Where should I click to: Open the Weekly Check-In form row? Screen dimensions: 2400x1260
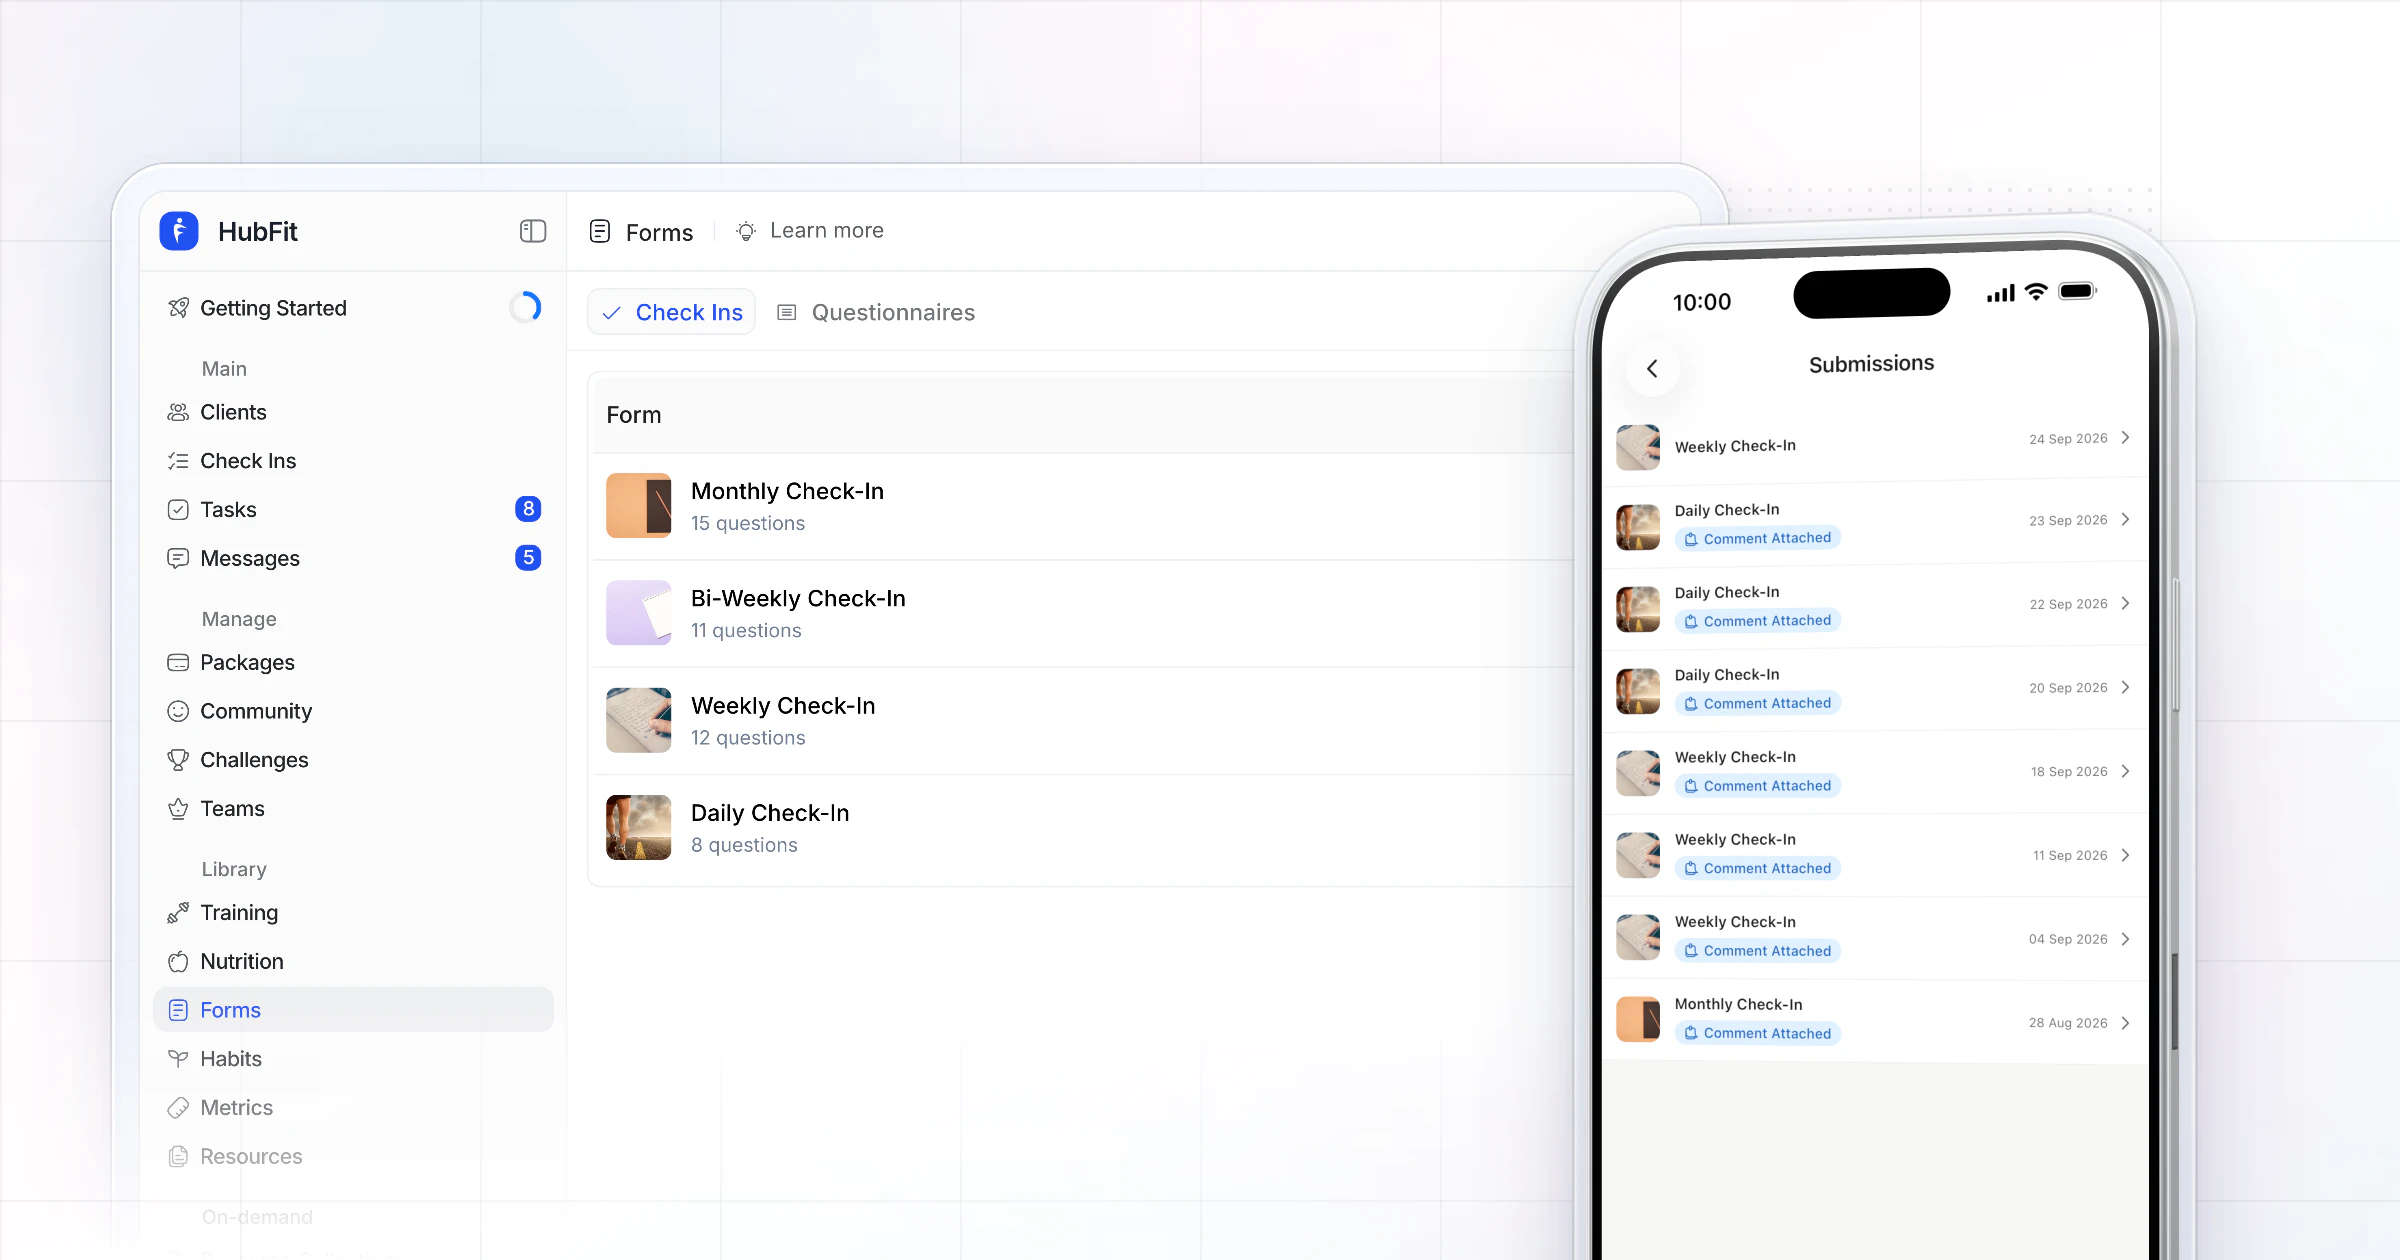click(1085, 720)
